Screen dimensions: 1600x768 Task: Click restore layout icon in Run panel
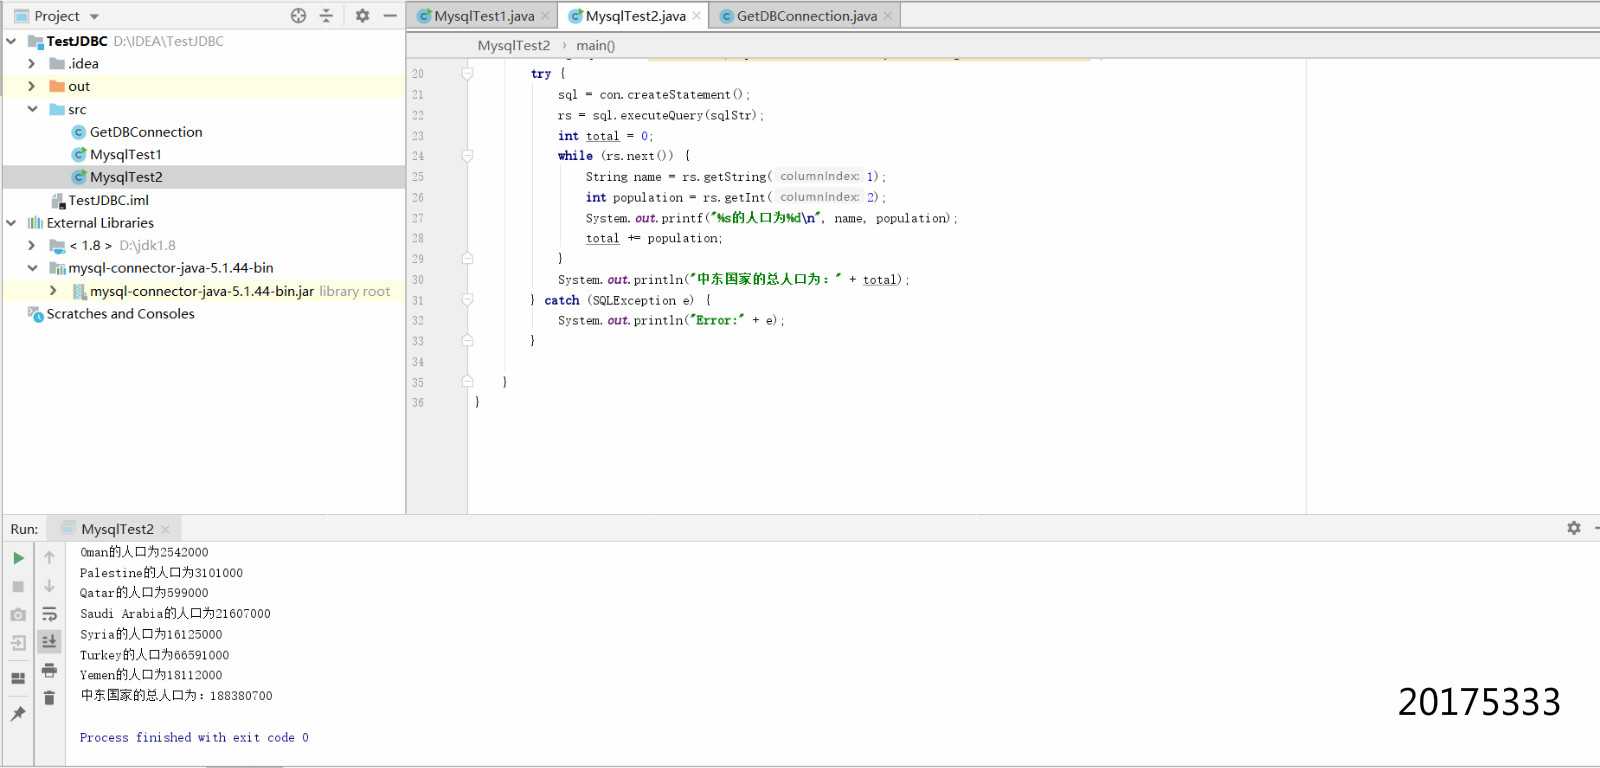[18, 678]
